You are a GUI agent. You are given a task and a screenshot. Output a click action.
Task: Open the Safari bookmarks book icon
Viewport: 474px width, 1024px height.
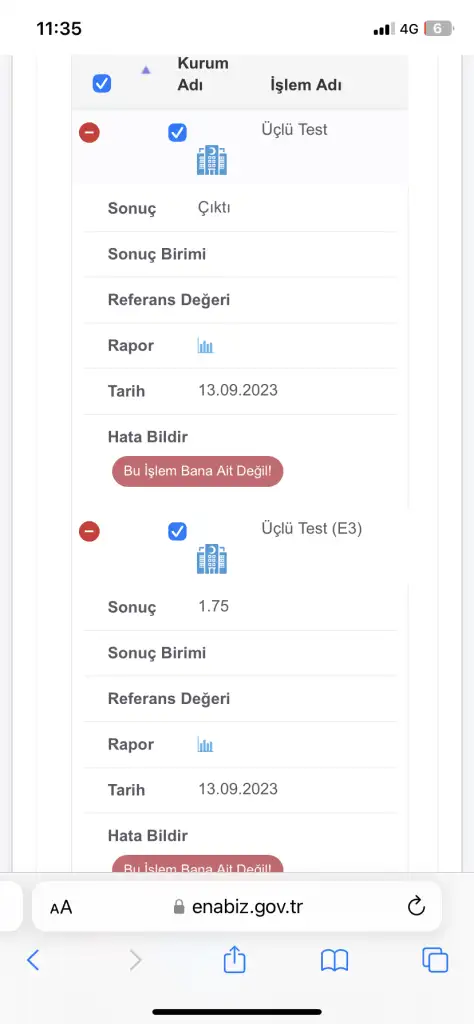point(334,960)
